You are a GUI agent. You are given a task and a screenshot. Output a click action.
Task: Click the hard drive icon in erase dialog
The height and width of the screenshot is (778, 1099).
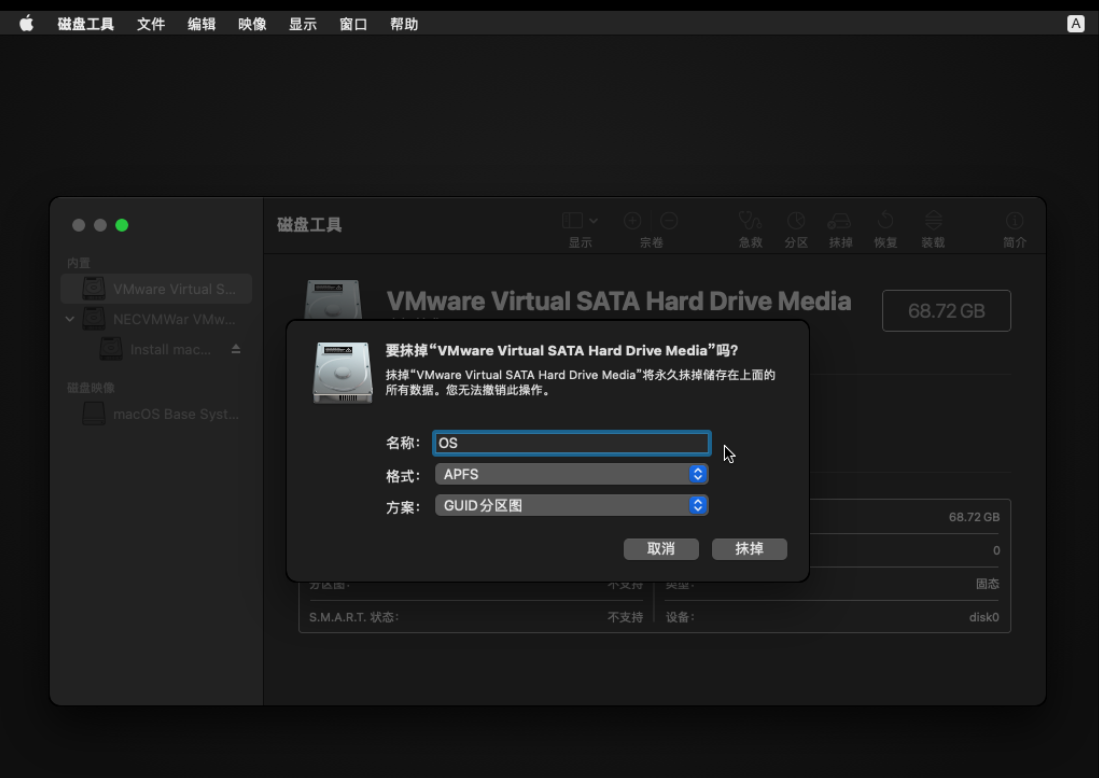[x=343, y=373]
